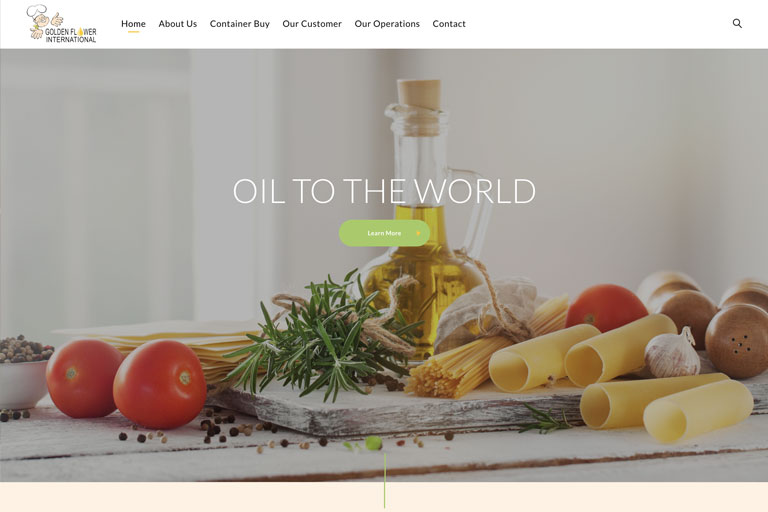The width and height of the screenshot is (768, 512).
Task: Click the yellow underline beneath Home
Action: point(133,32)
